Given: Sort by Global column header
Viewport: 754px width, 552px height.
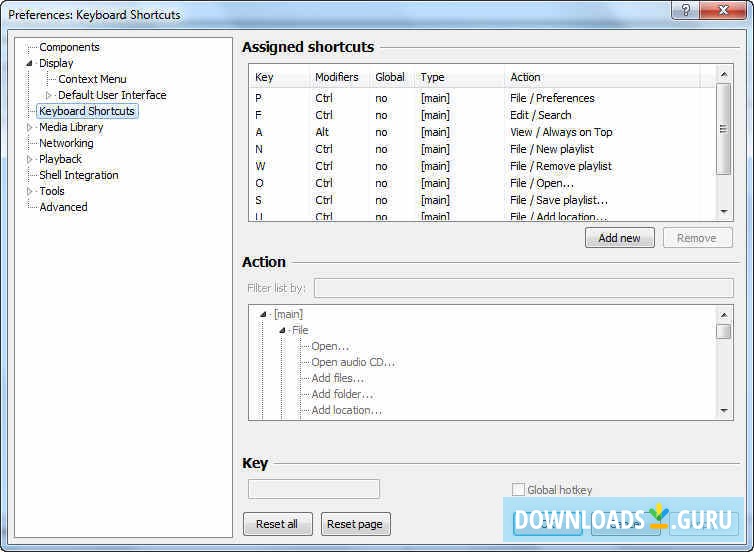Looking at the screenshot, I should tap(392, 77).
